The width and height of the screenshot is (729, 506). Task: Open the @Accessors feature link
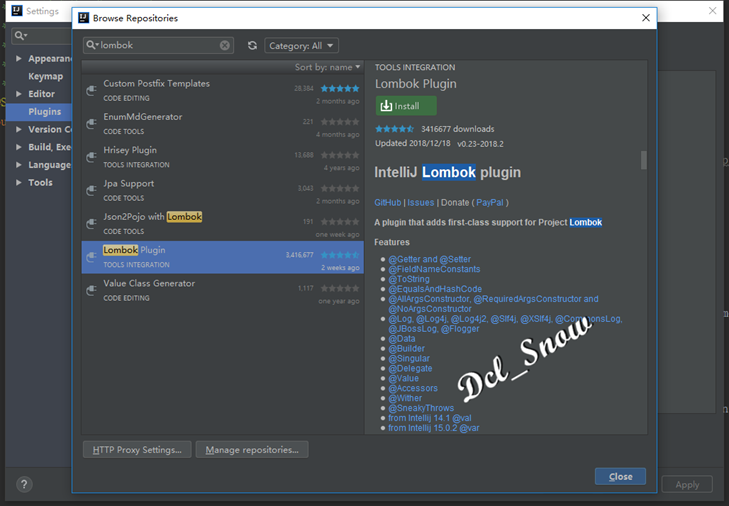coord(413,388)
